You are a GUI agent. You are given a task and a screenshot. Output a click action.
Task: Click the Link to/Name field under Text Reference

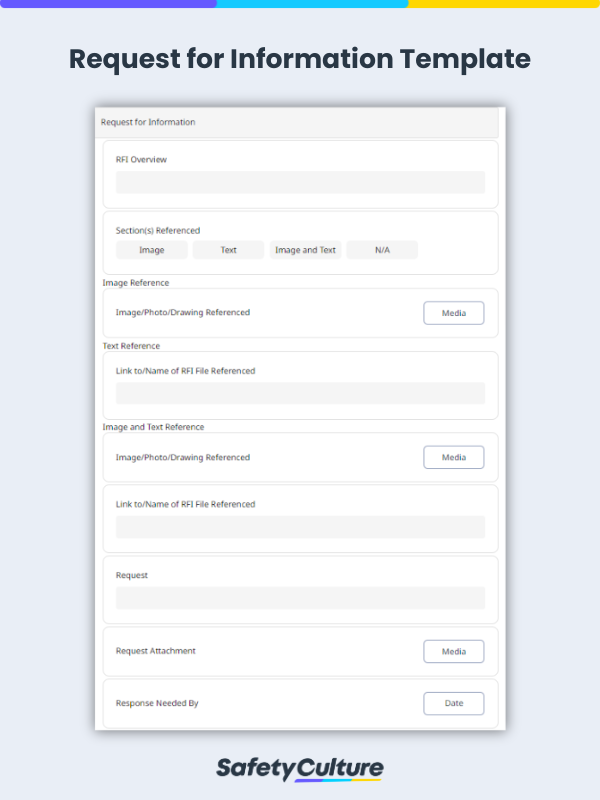point(300,392)
